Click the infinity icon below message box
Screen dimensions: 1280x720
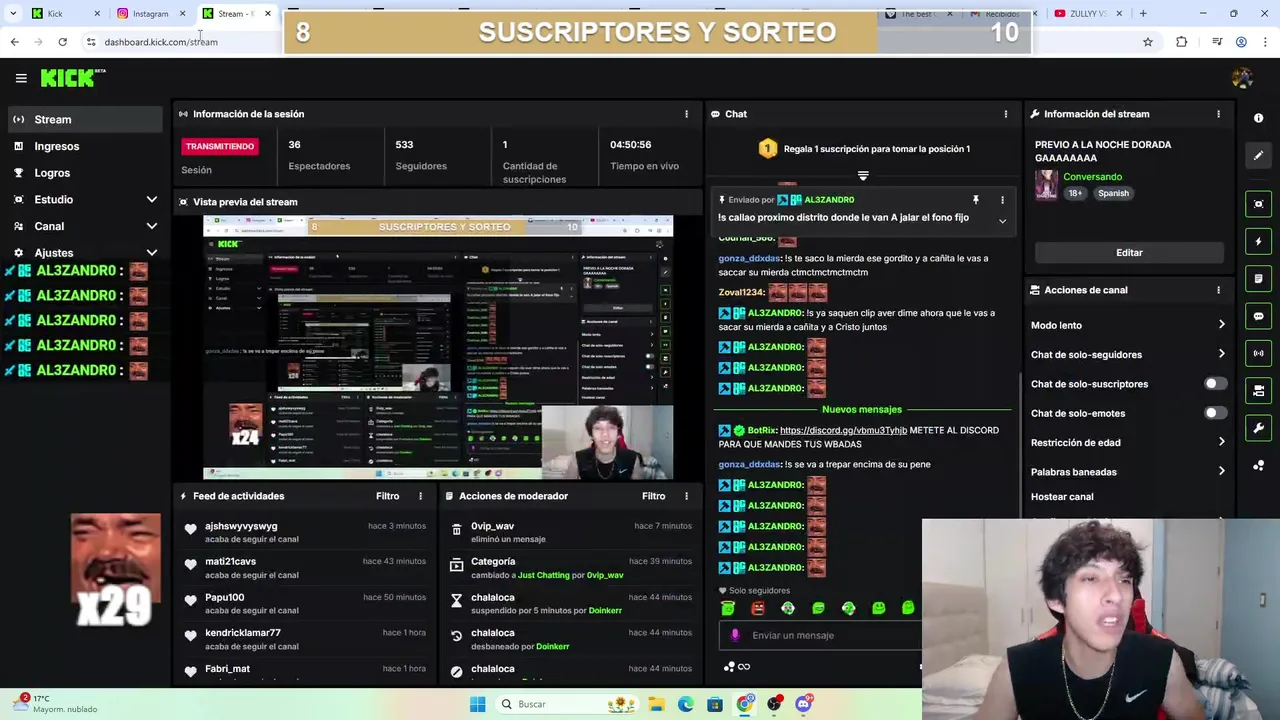[x=744, y=667]
